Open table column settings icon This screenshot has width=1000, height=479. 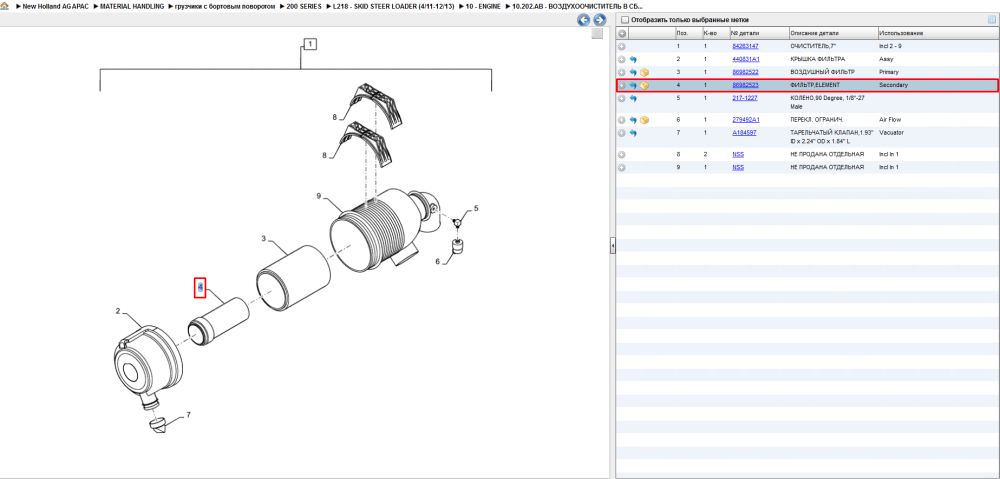991,20
